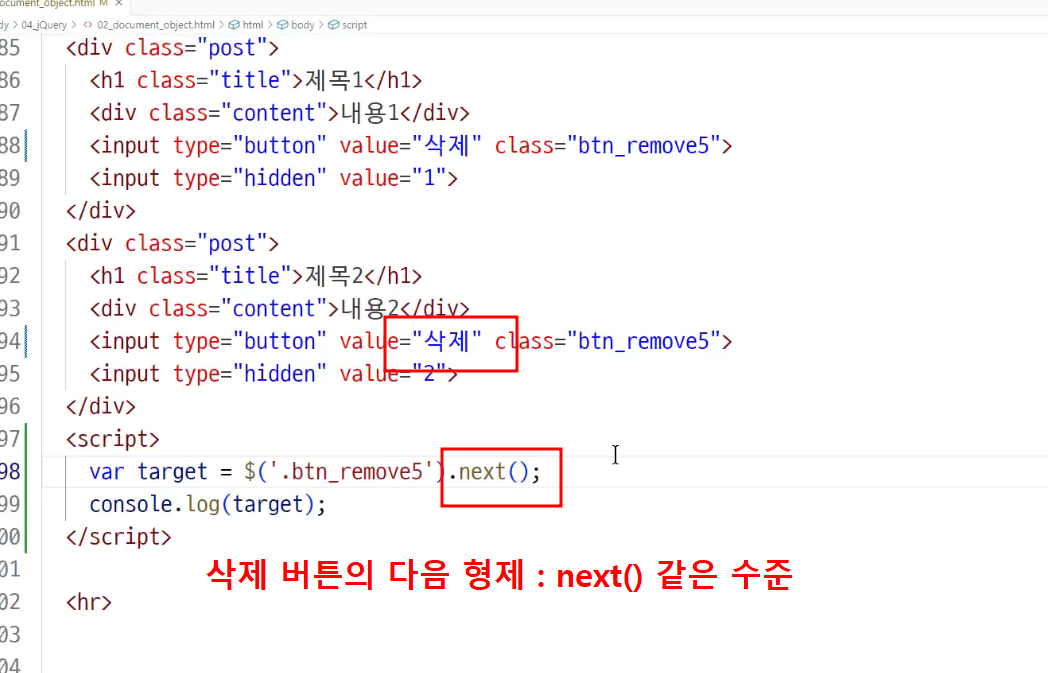Click the "content" class value on line 93
The image size is (1048, 673).
(x=274, y=309)
